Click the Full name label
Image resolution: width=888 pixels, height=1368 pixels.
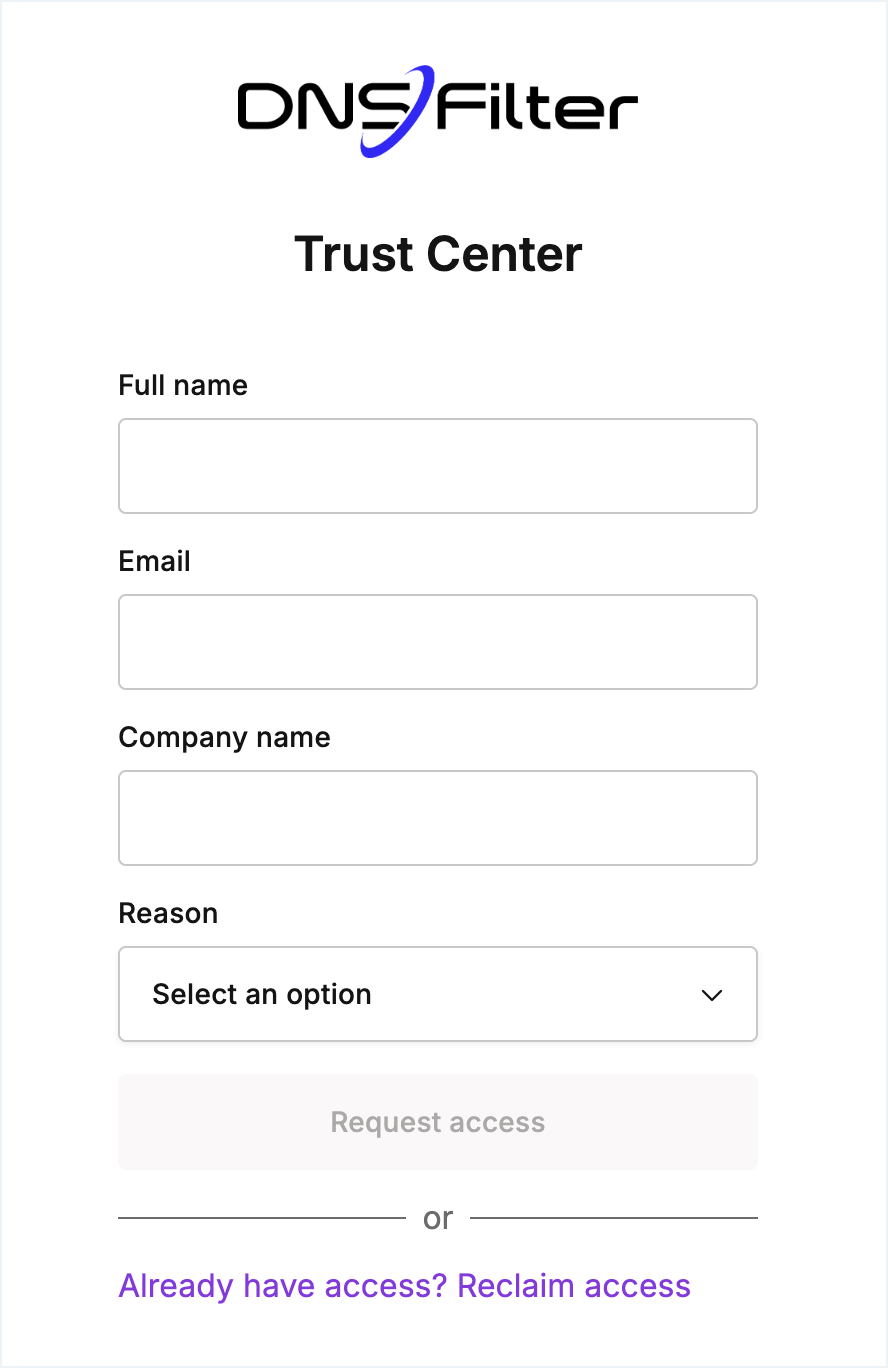click(x=183, y=385)
